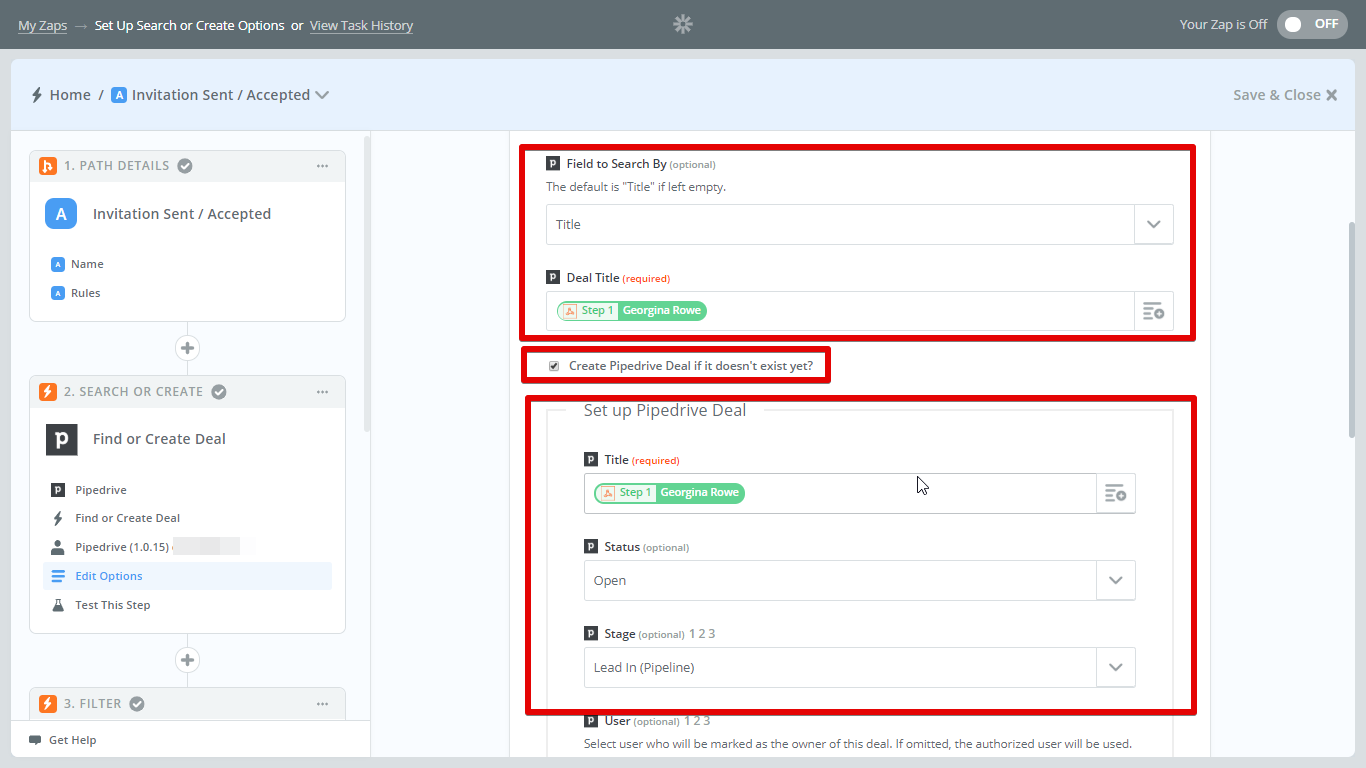Select Edit Options menu item

[x=187, y=576]
